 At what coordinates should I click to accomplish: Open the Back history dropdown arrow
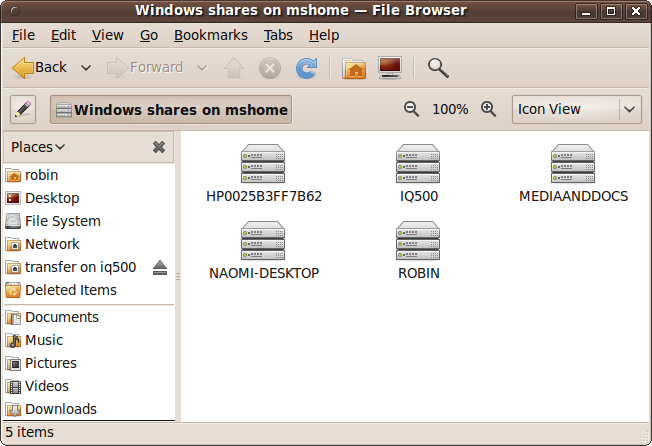click(86, 68)
